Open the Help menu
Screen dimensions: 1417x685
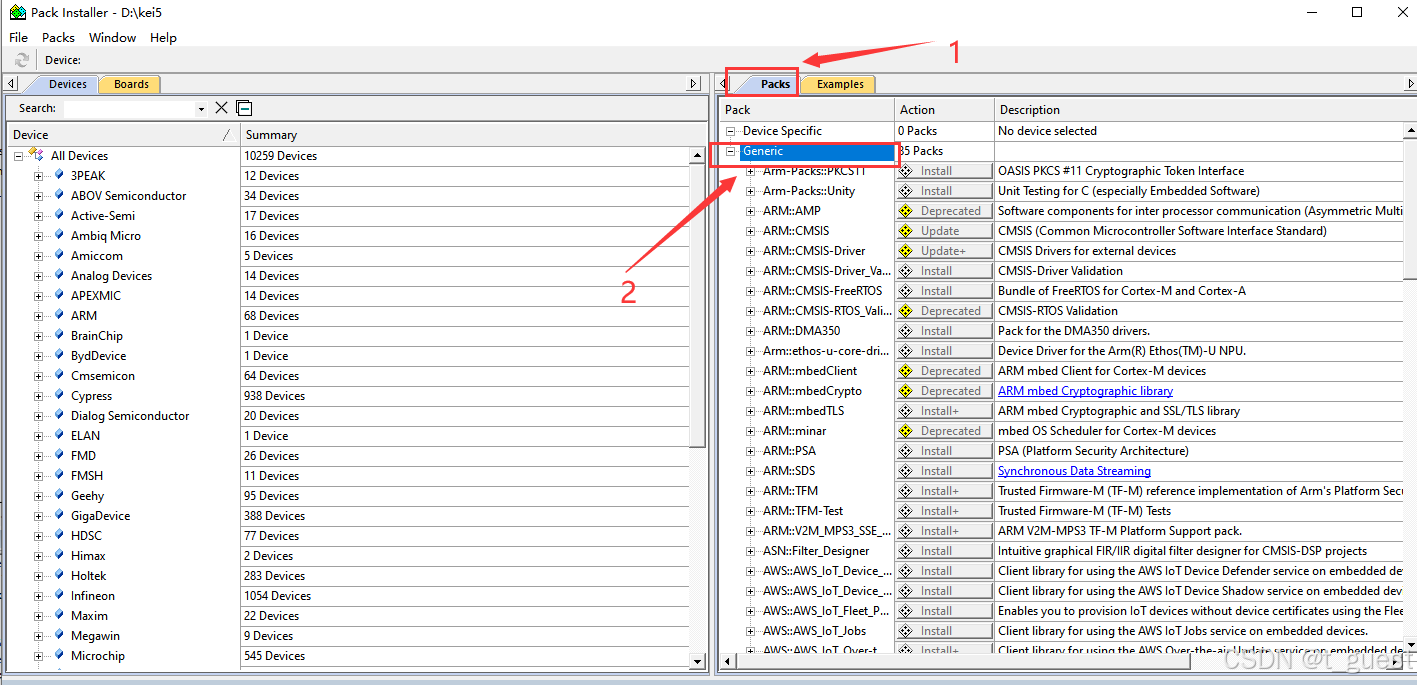click(163, 37)
